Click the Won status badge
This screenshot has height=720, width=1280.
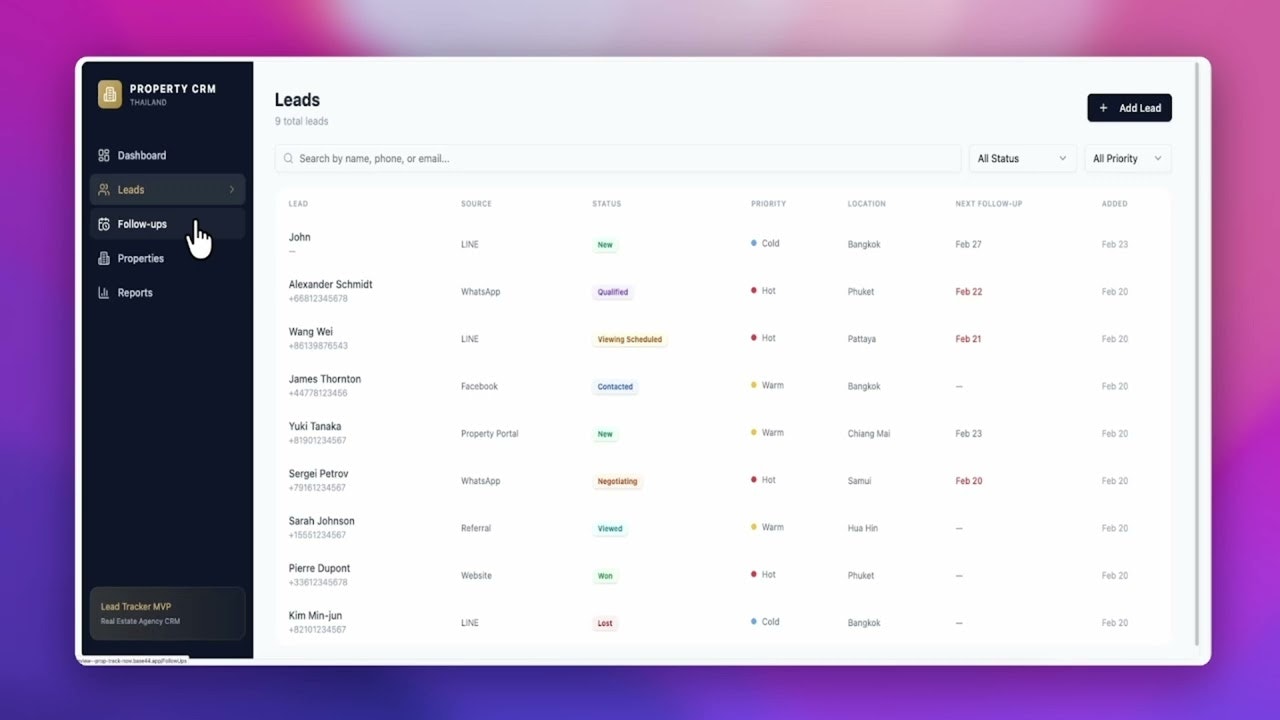tap(605, 576)
